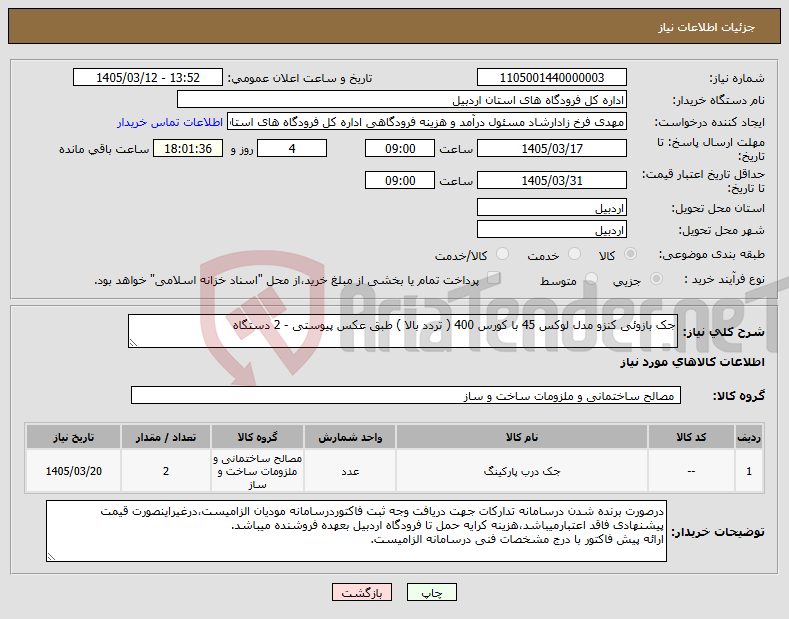Viewport: 789px width, 619px height.
Task: Choose the جزیی purchase type radio
Action: point(656,279)
